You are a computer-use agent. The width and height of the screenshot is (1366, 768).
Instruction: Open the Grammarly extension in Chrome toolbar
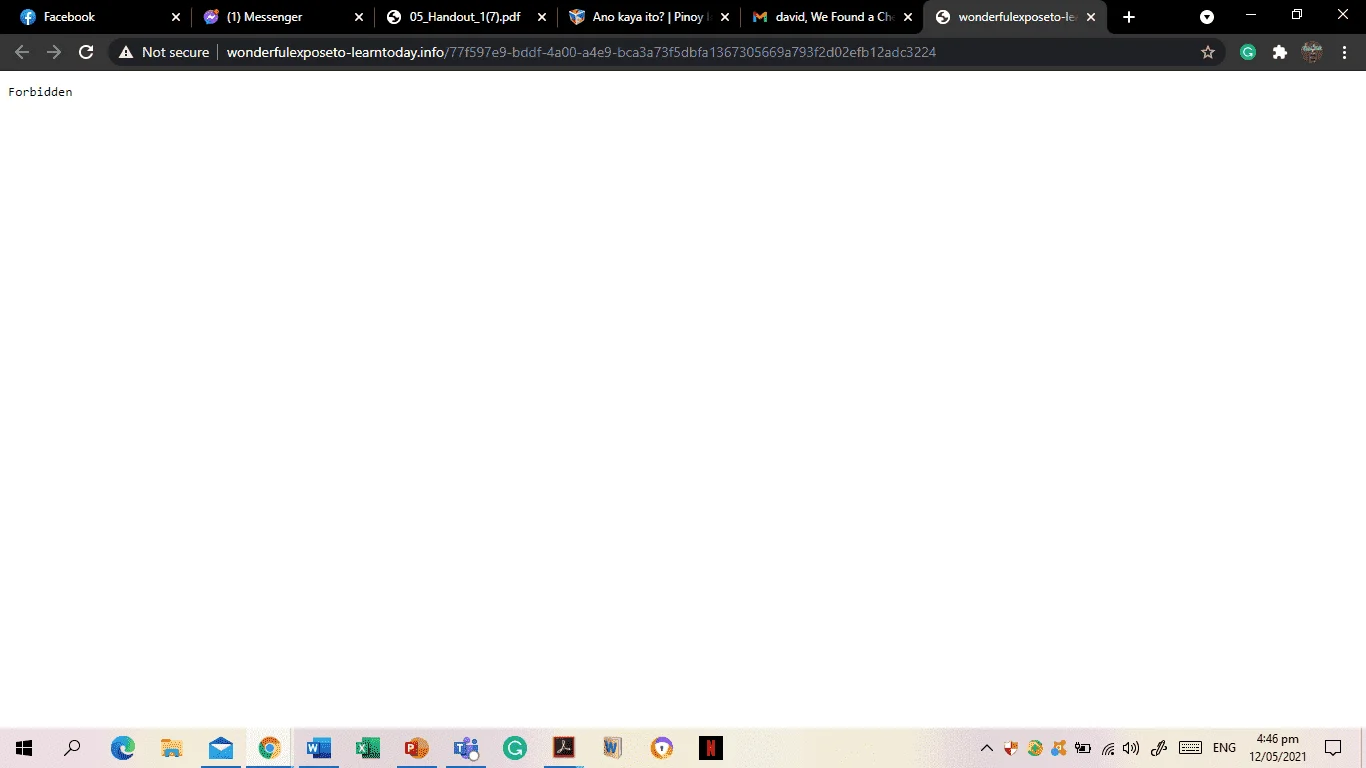tap(1248, 52)
